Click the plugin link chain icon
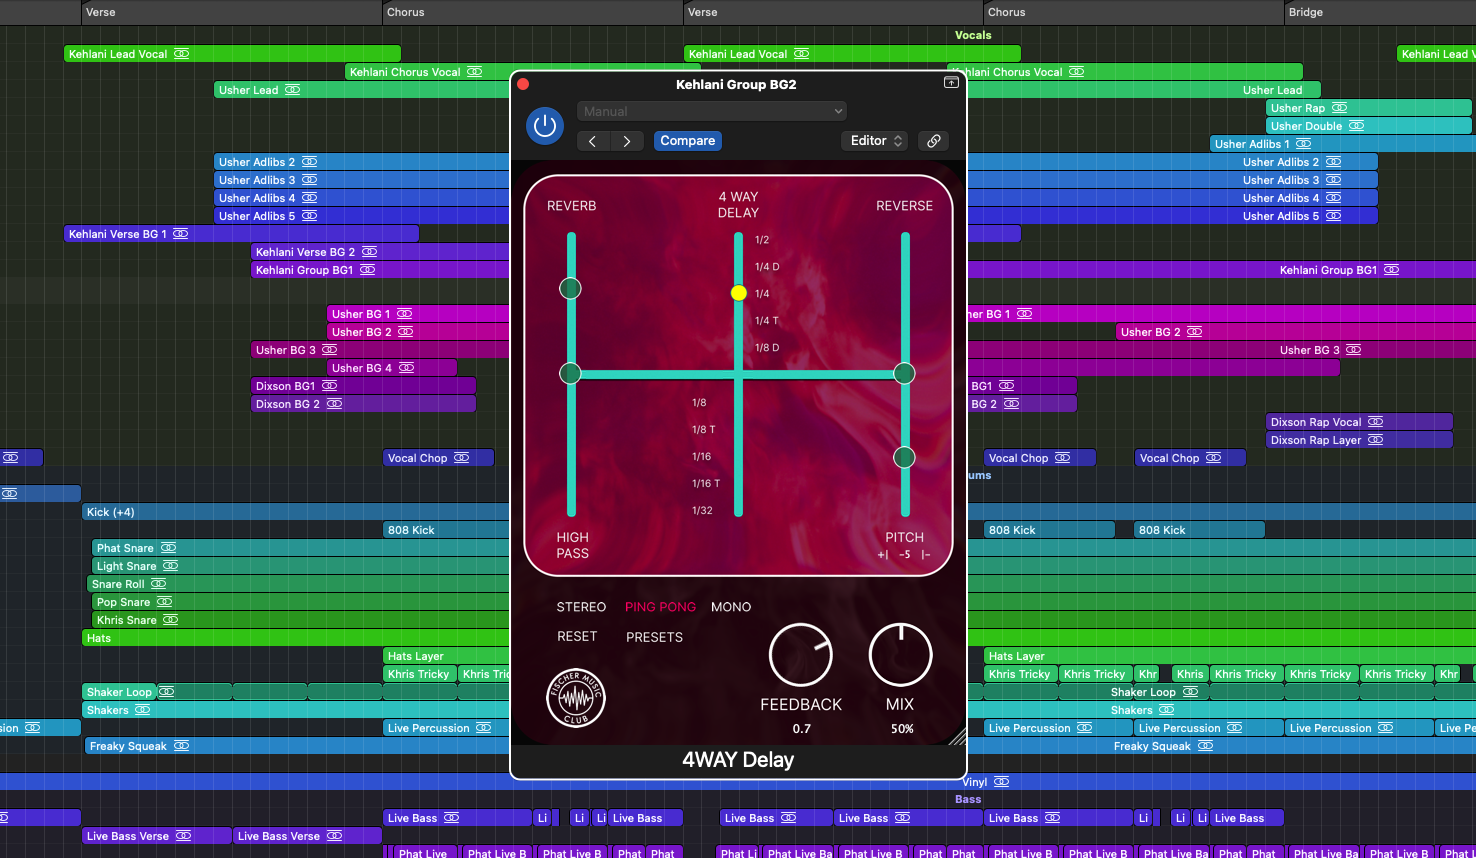 point(933,141)
